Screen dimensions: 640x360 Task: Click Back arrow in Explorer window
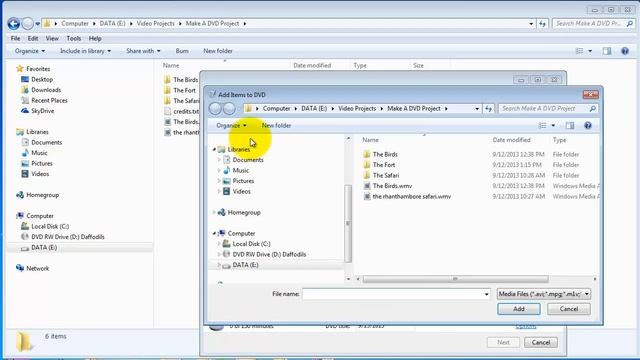[x=13, y=24]
